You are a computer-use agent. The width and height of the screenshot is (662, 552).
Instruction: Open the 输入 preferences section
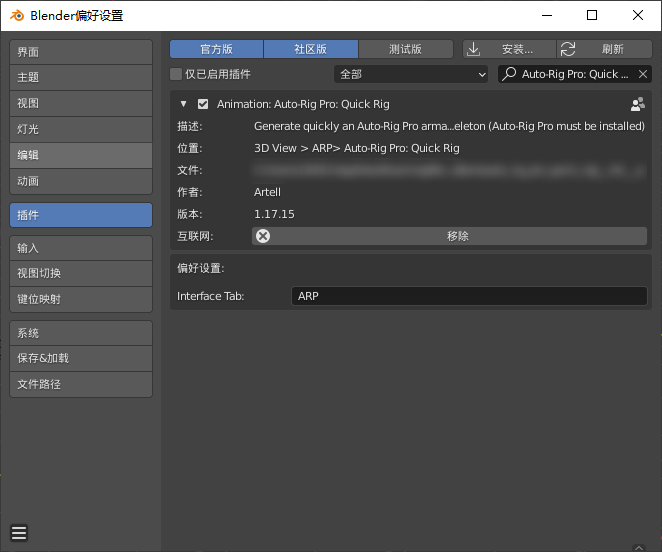[81, 248]
